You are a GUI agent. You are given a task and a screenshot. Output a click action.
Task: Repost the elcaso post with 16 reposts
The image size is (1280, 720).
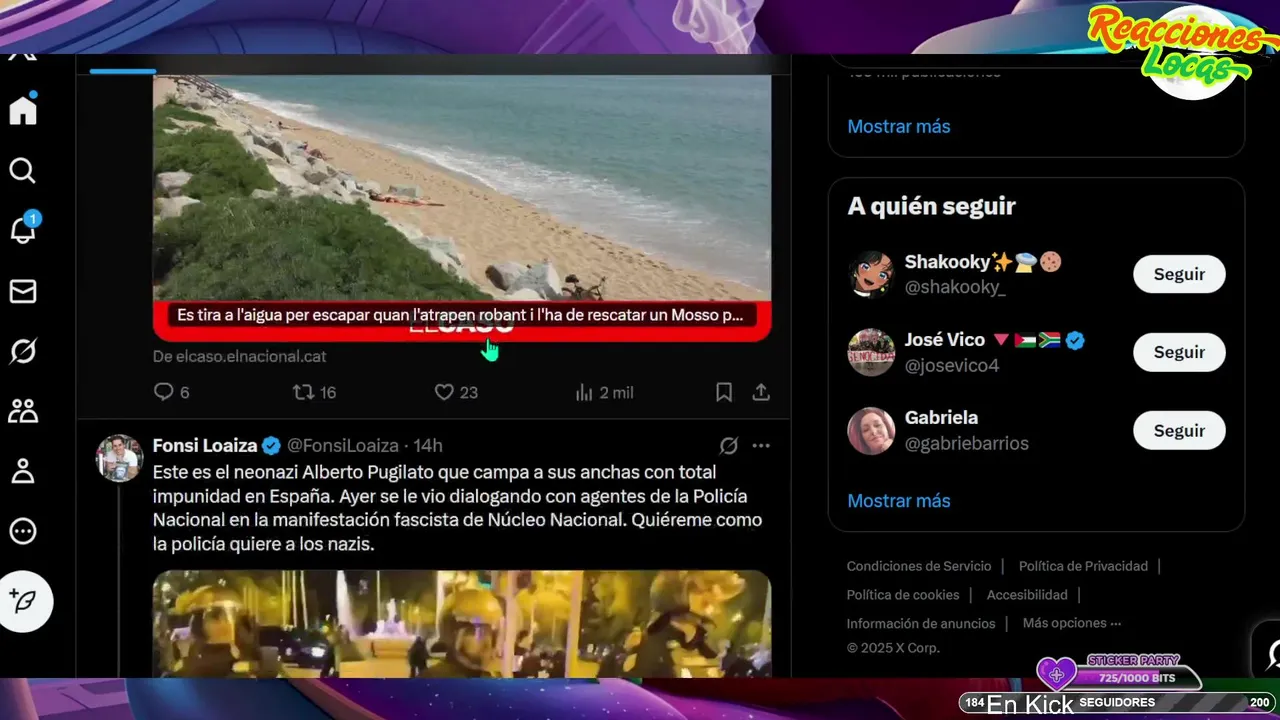tap(314, 392)
